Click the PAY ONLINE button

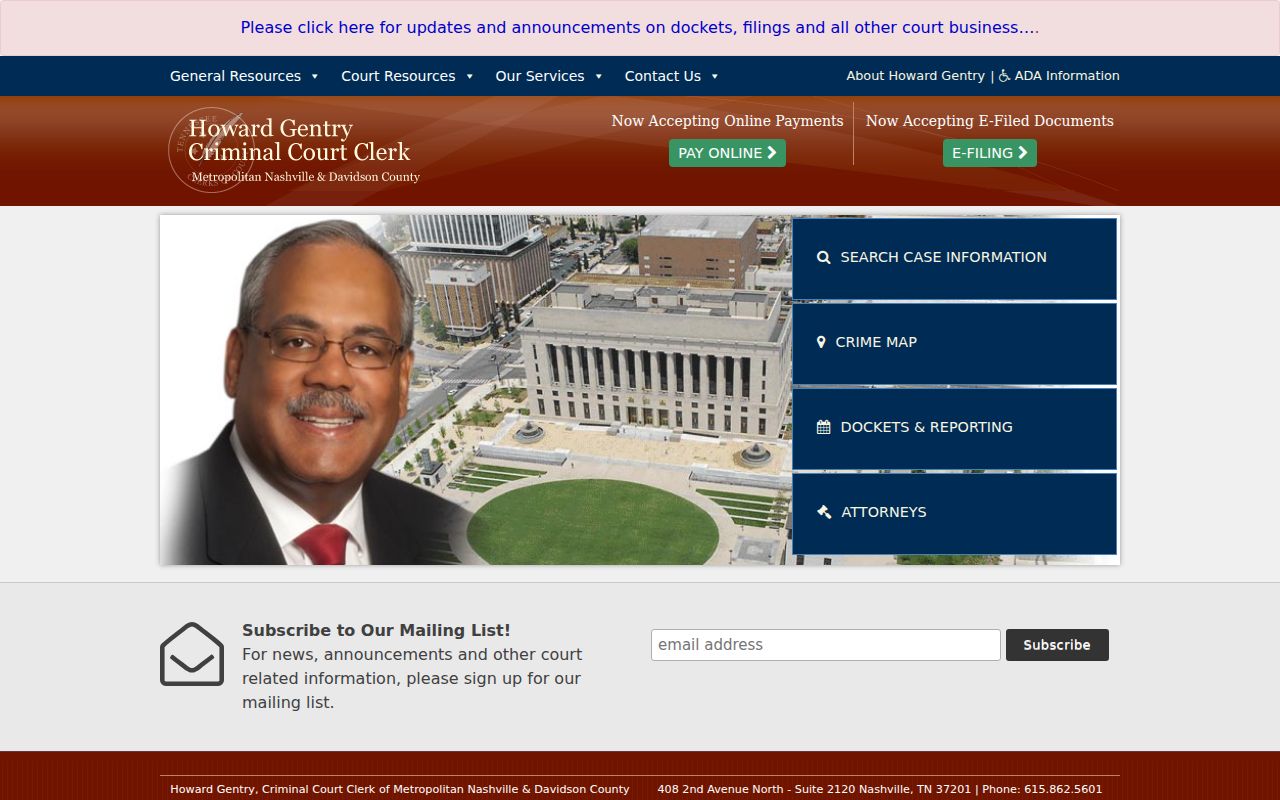point(727,153)
